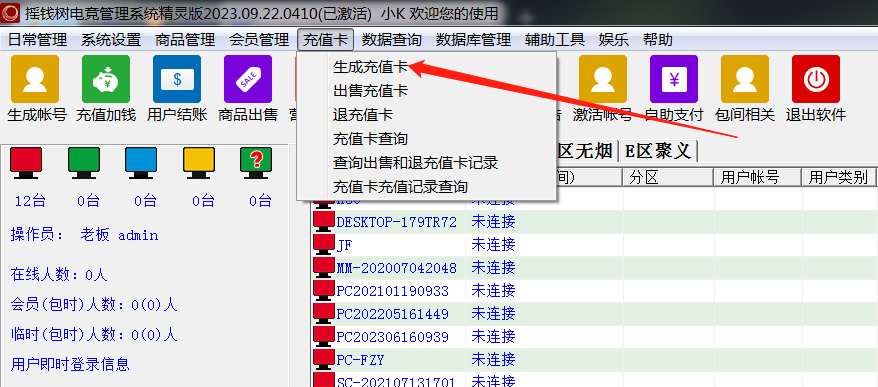This screenshot has width=878, height=387.
Task: Click the yellow monitor status icon
Action: [199, 163]
